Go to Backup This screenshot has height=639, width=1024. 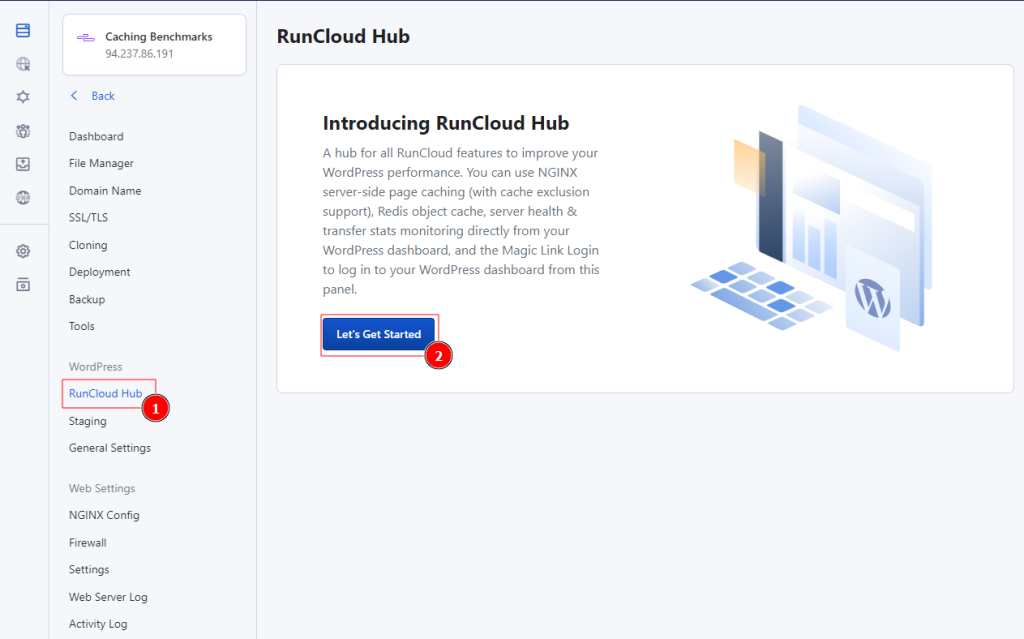[x=87, y=299]
